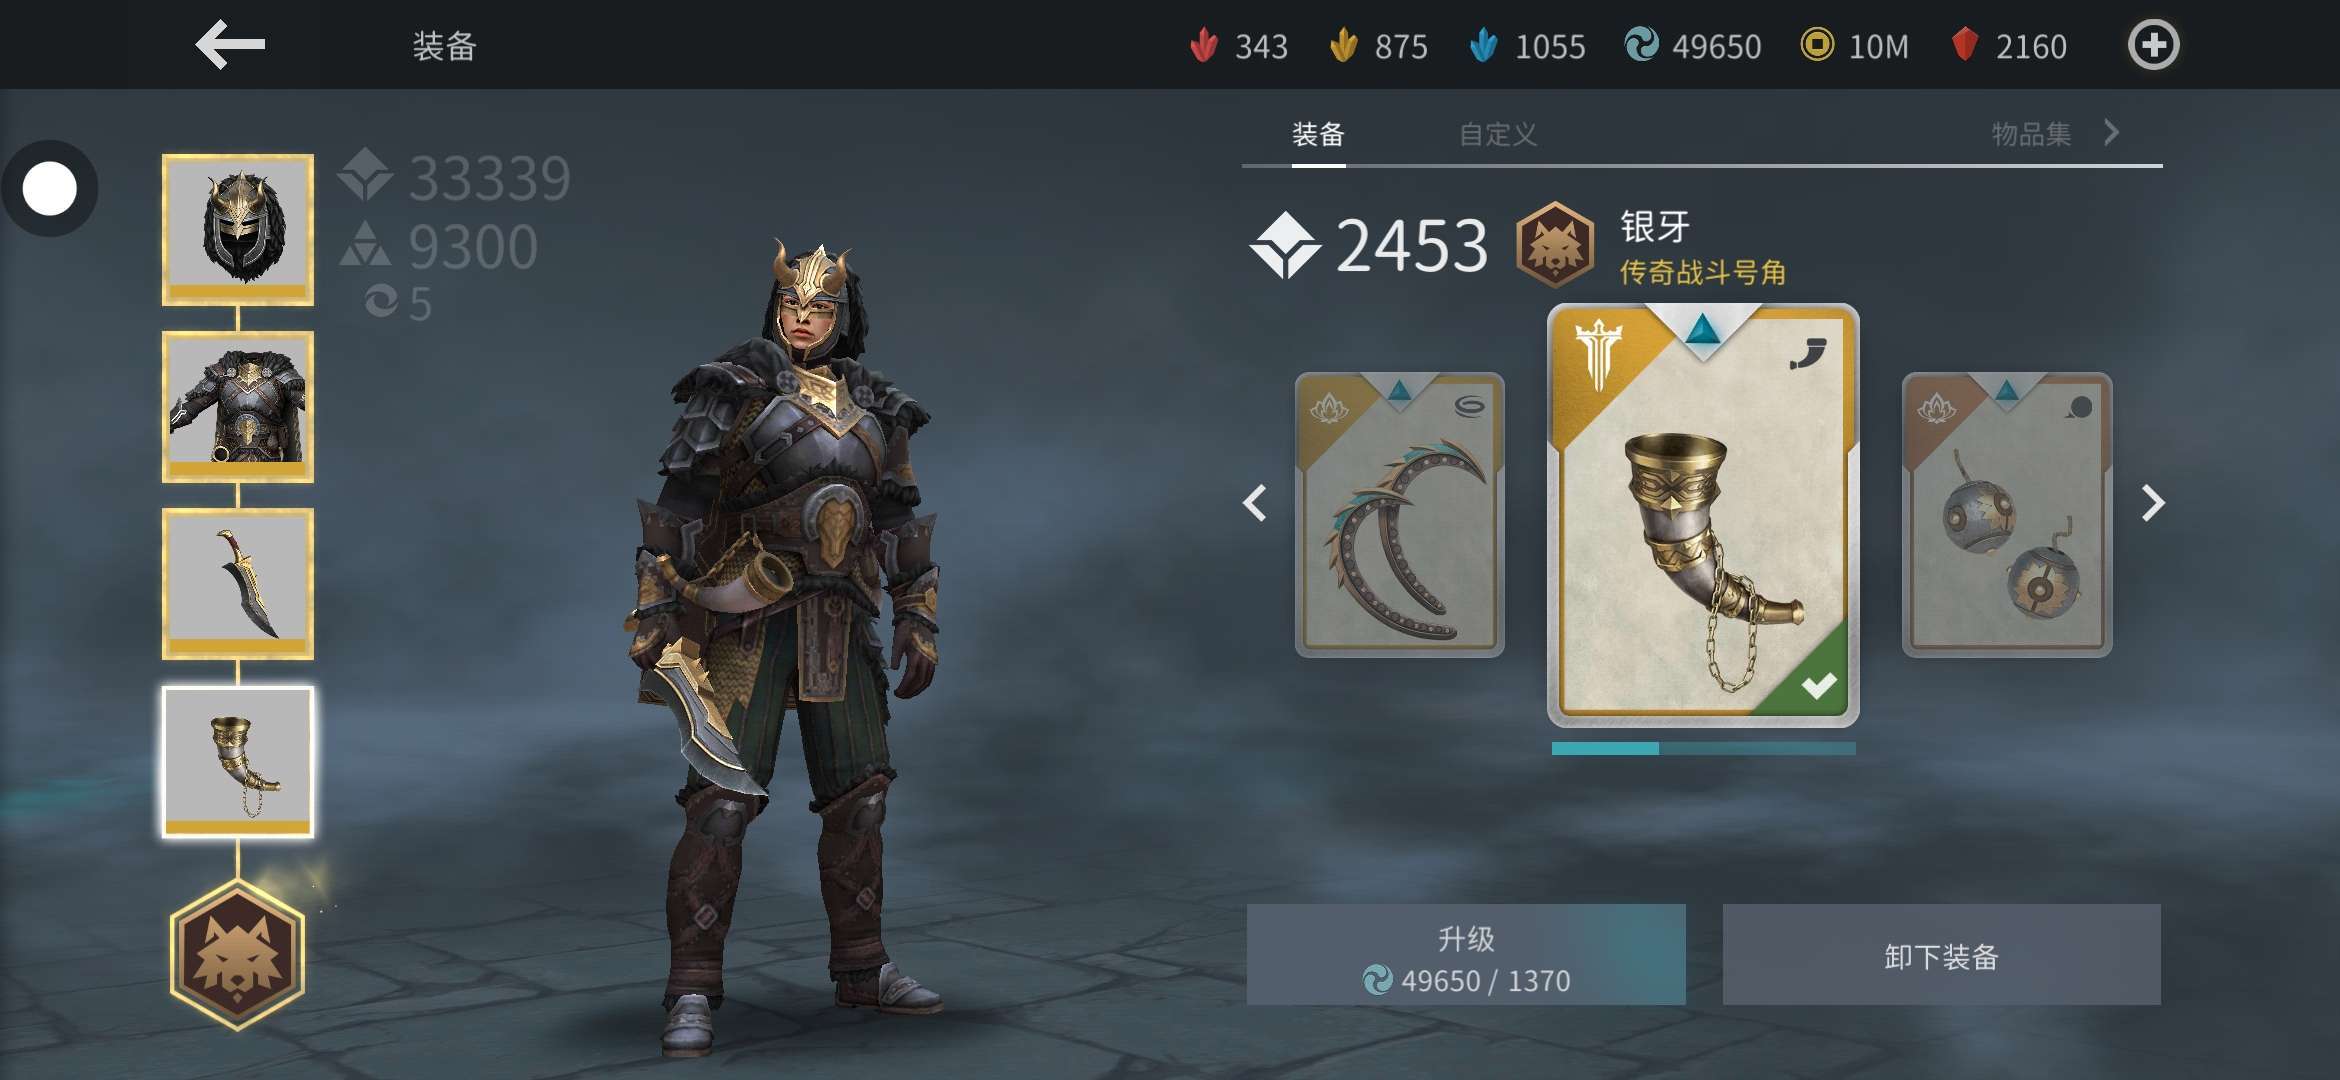Screen dimensions: 2340x1080
Task: Open the wolf faction hexagon emblem
Action: point(238,955)
